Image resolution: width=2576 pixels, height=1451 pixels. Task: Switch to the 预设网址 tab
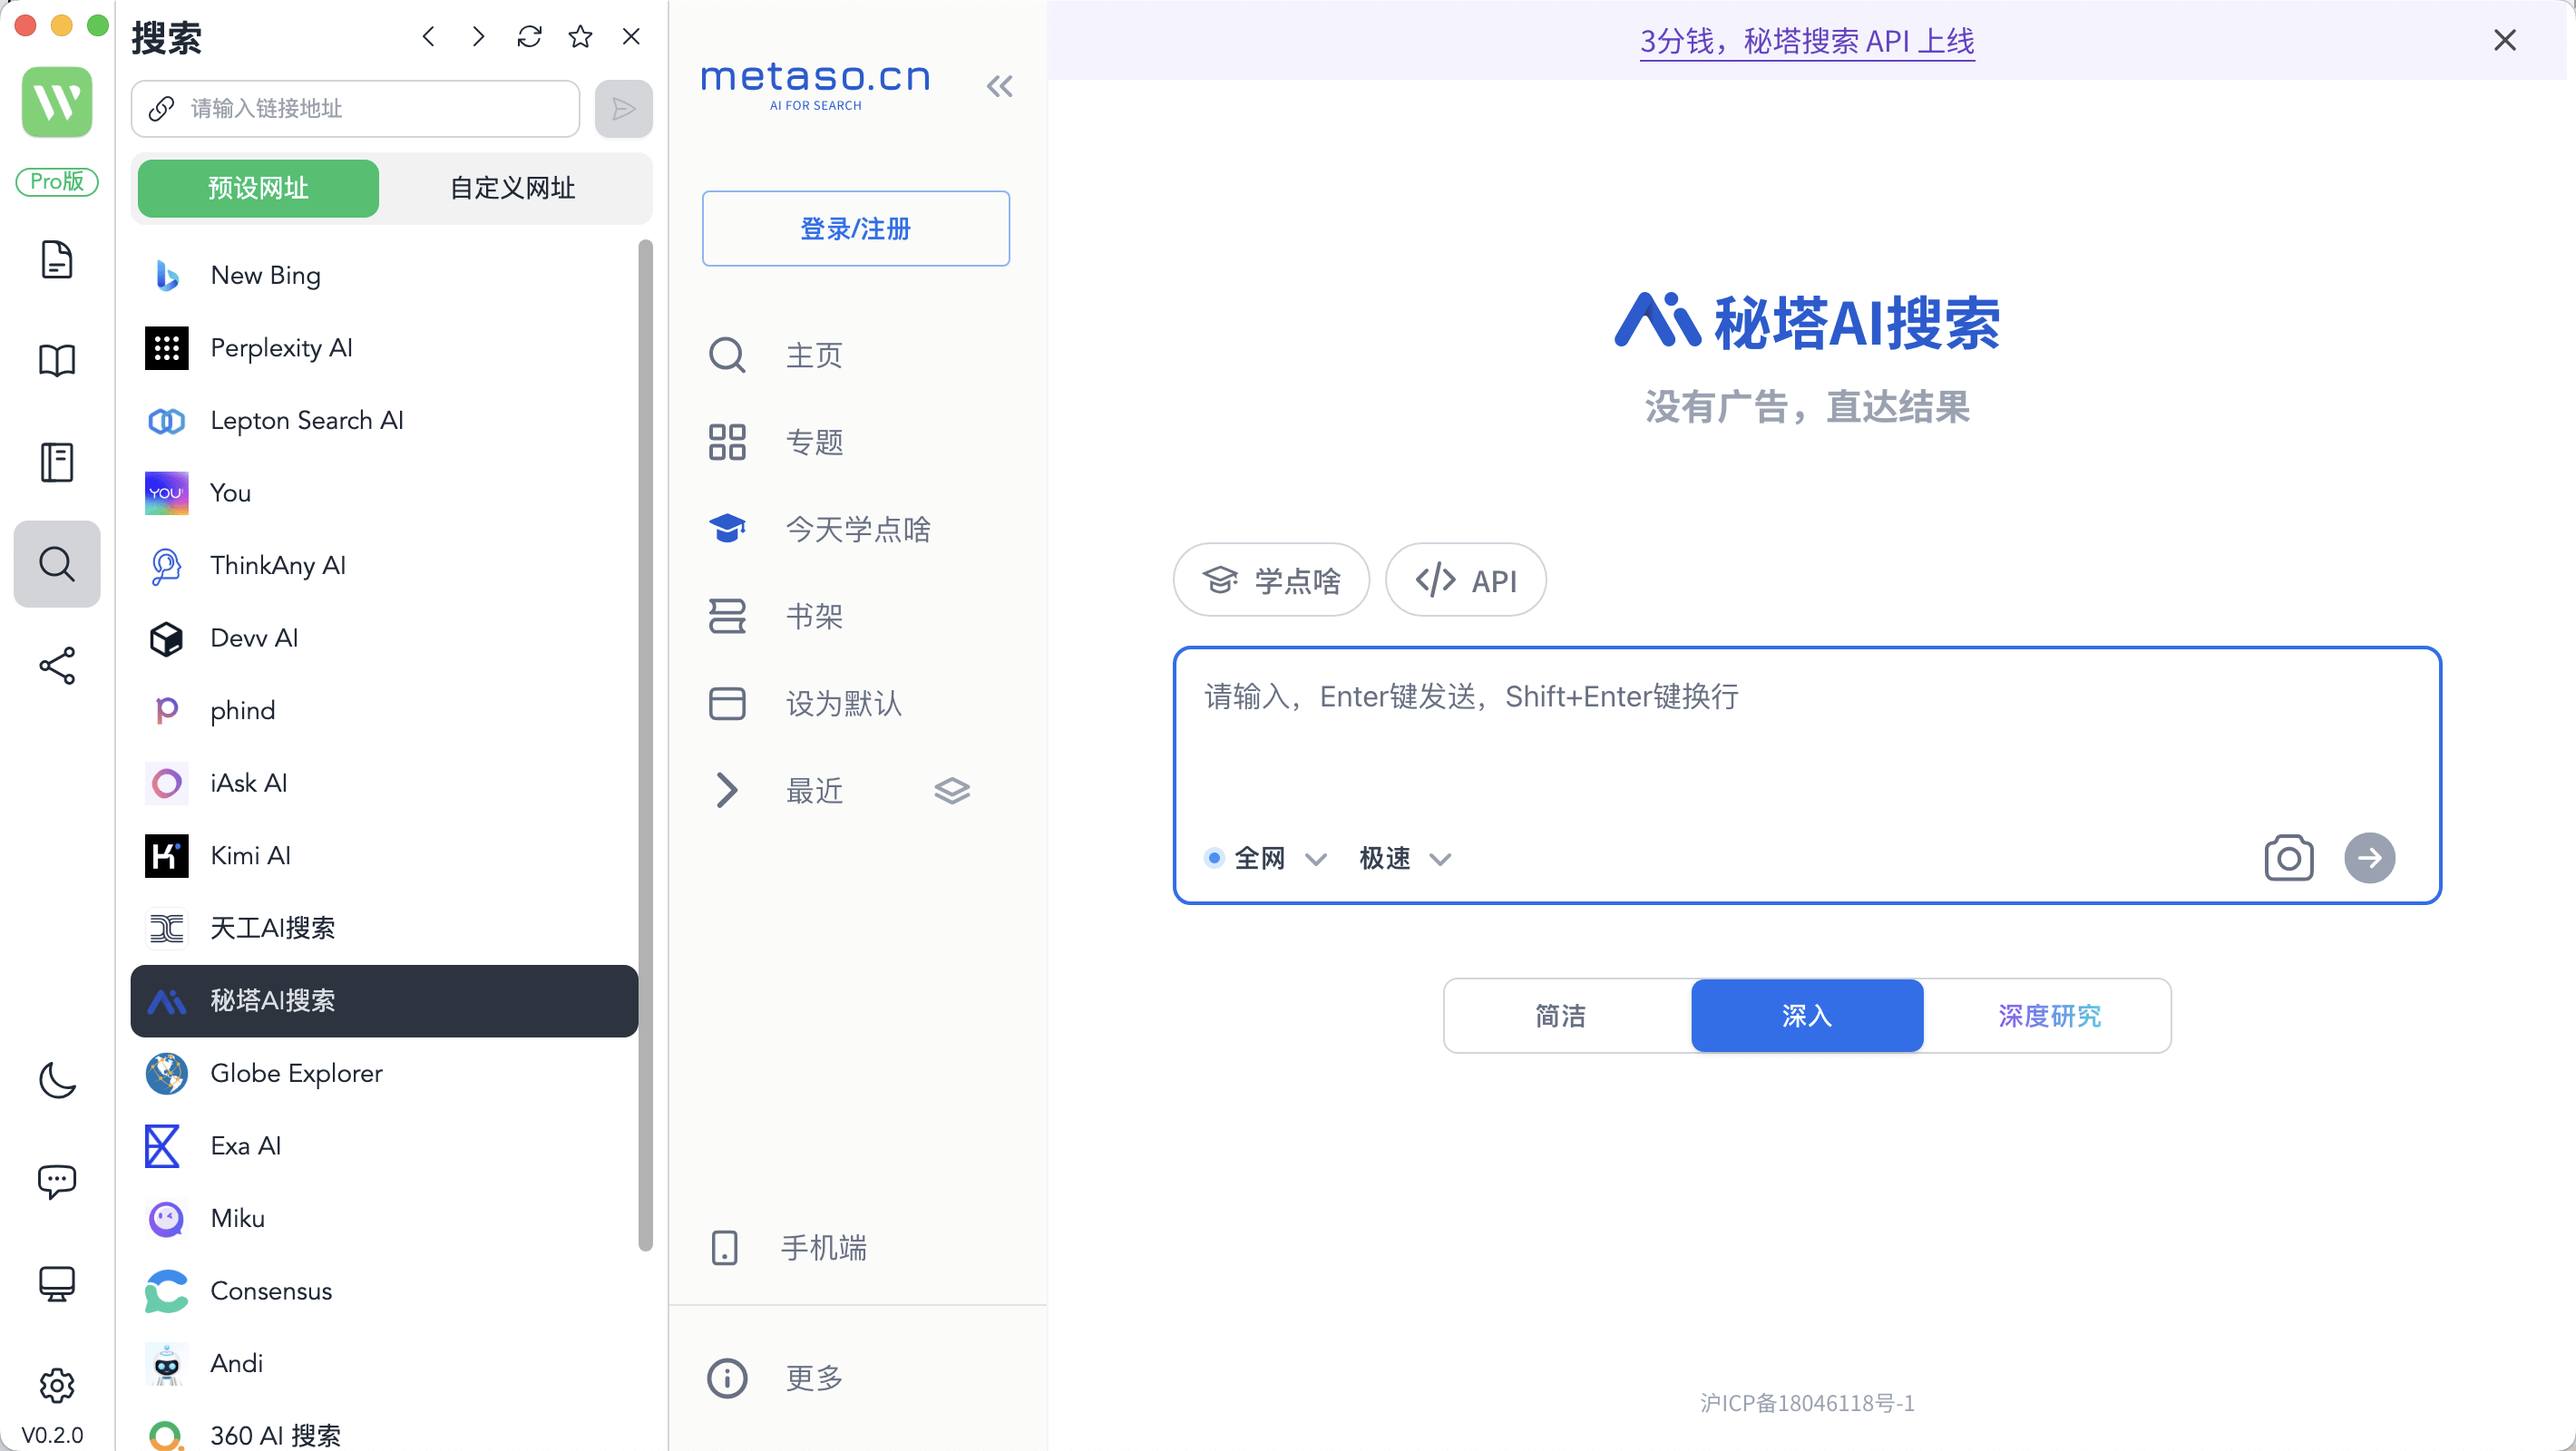(258, 188)
